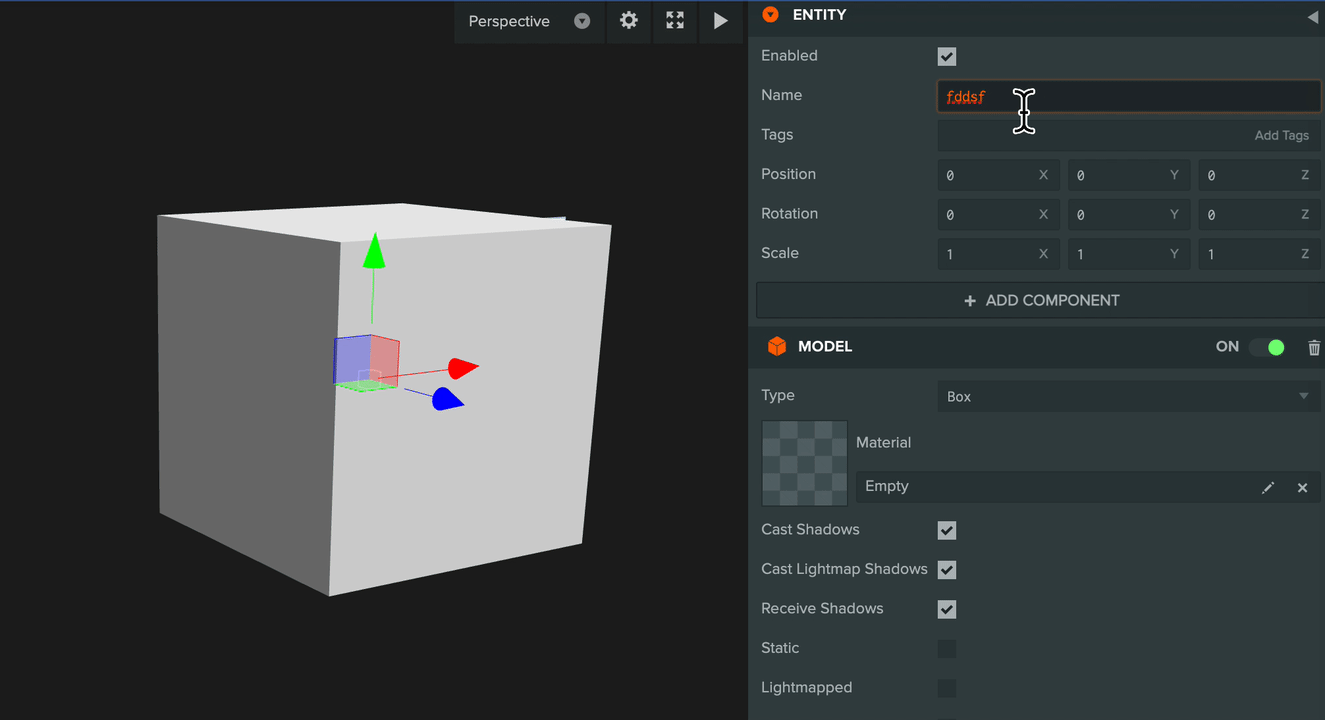
Task: Remove the Empty material with the X icon
Action: 1302,487
